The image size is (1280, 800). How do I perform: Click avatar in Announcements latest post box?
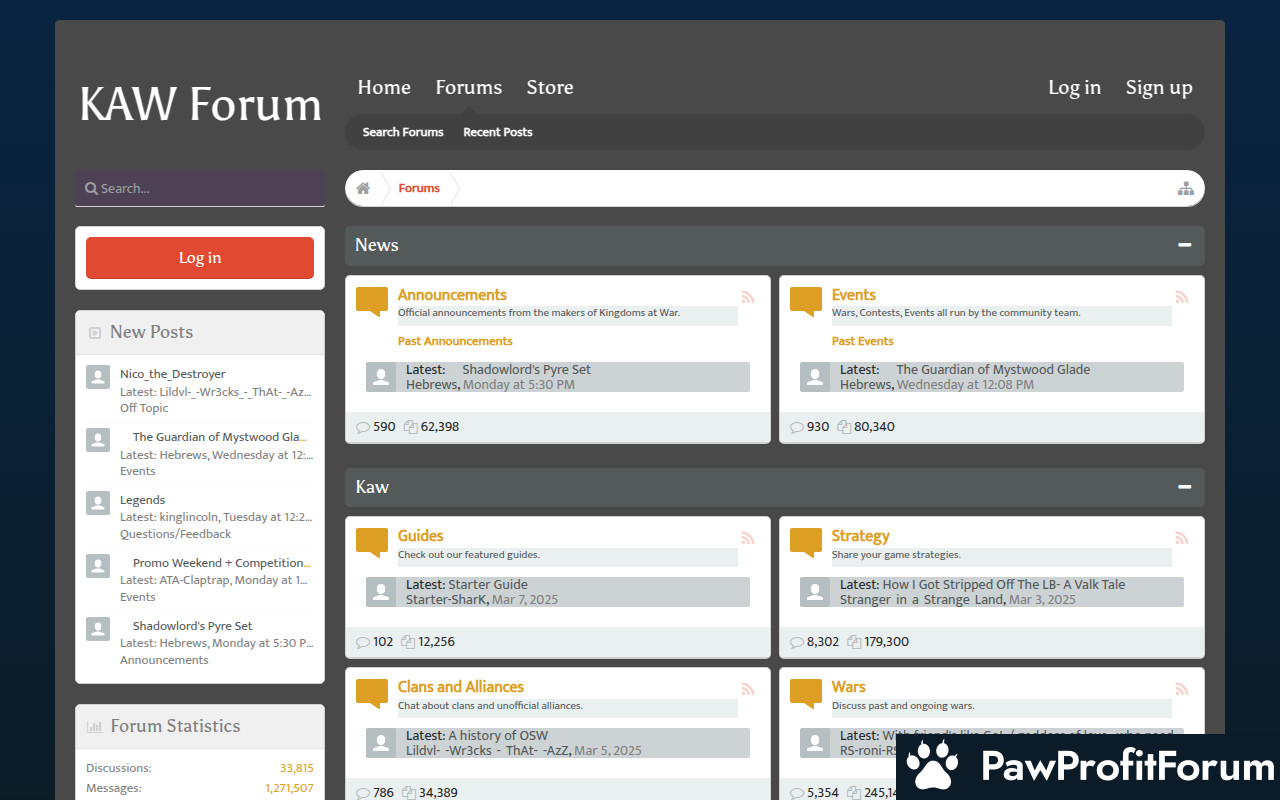[381, 377]
